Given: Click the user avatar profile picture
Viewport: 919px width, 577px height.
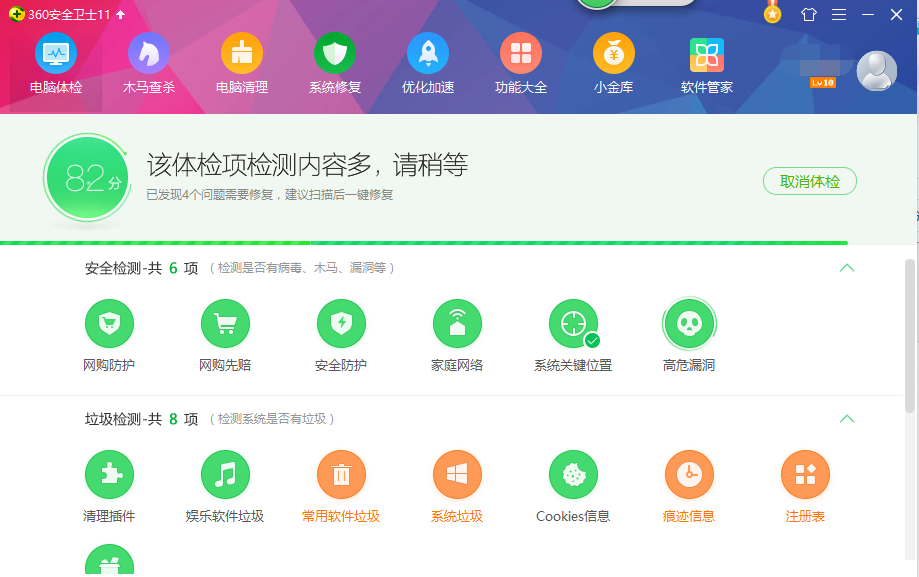Looking at the screenshot, I should [877, 71].
